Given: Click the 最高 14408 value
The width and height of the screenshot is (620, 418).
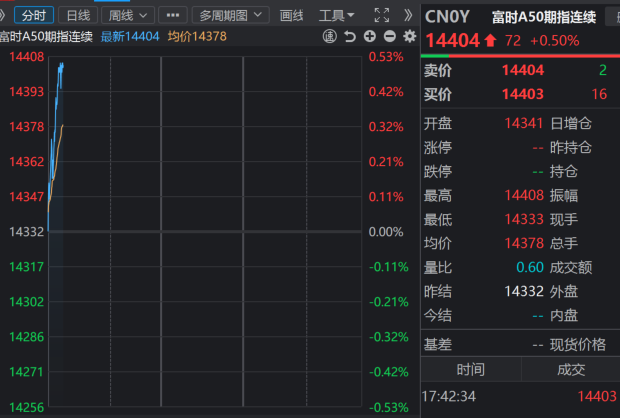Looking at the screenshot, I should point(524,195).
